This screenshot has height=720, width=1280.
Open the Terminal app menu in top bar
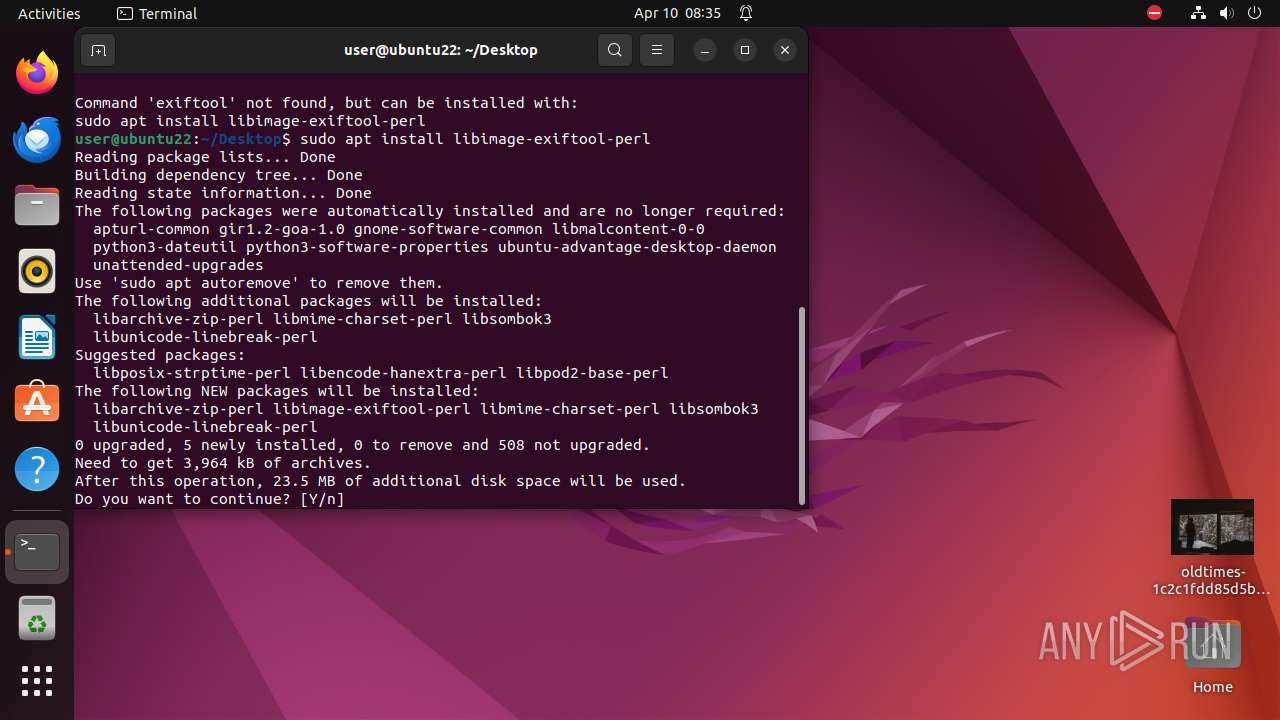click(x=157, y=13)
